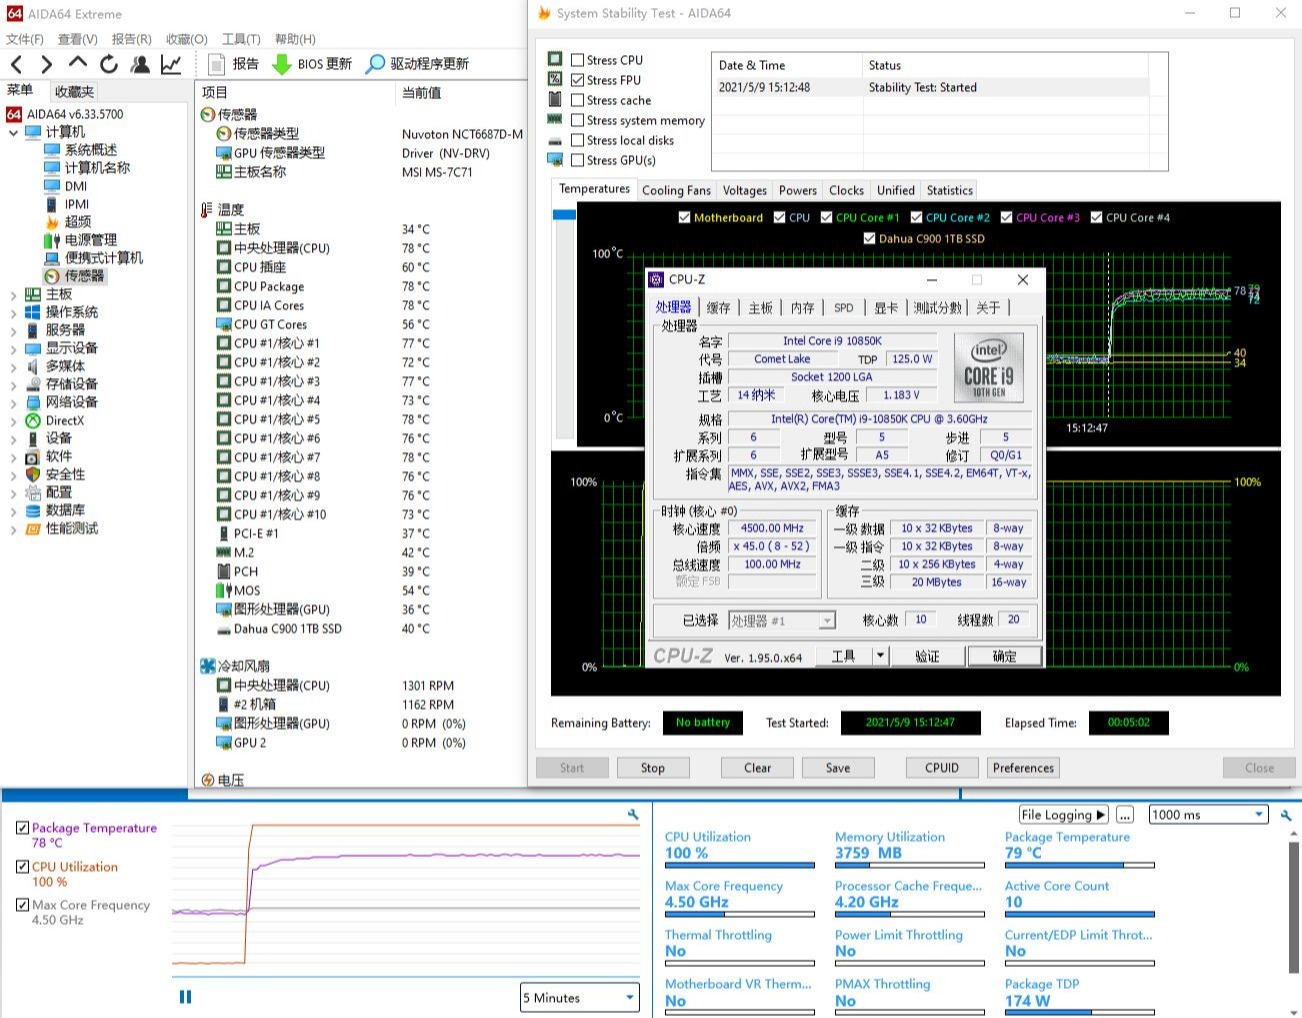This screenshot has width=1302, height=1018.
Task: Open the graph chart icon in AIDA64 toolbar
Action: (171, 64)
